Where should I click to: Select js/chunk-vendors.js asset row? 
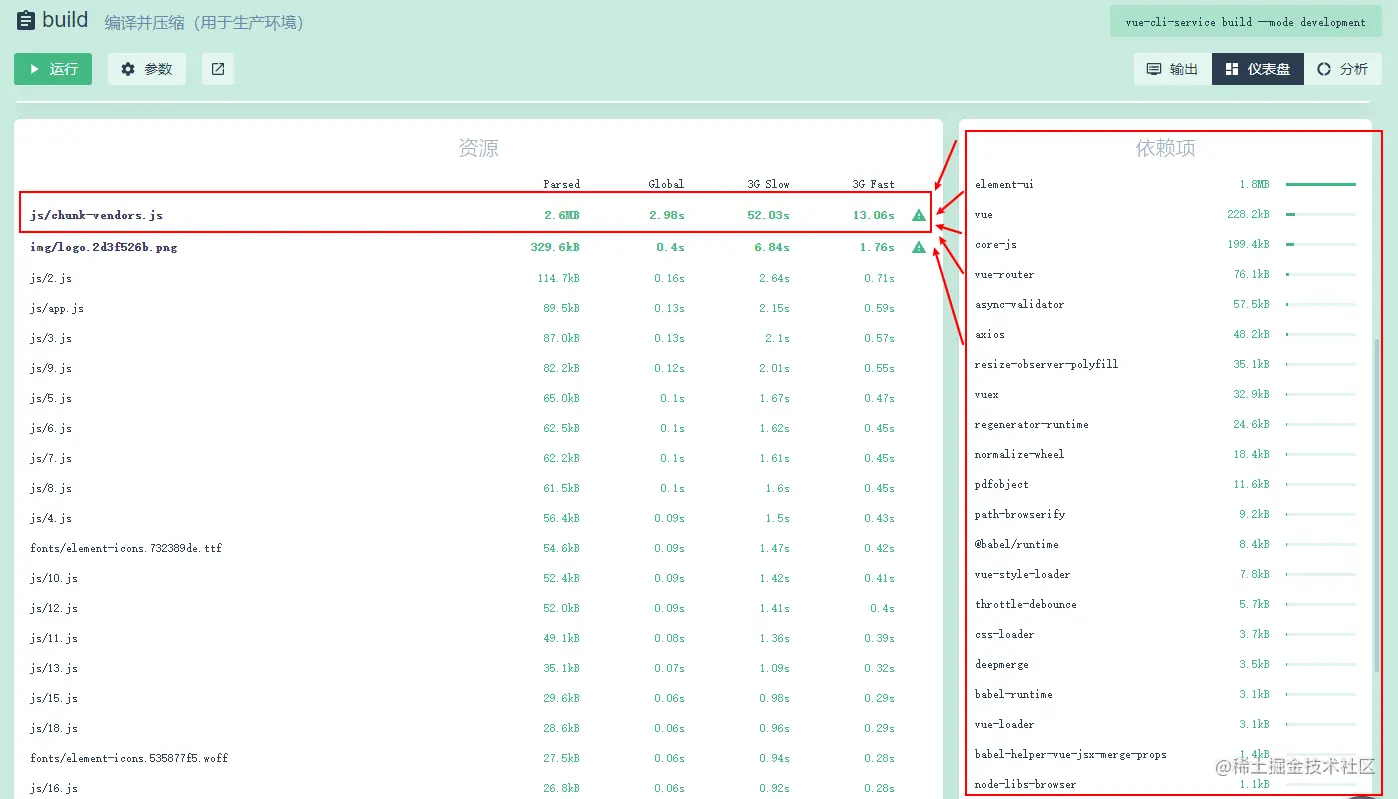point(477,215)
